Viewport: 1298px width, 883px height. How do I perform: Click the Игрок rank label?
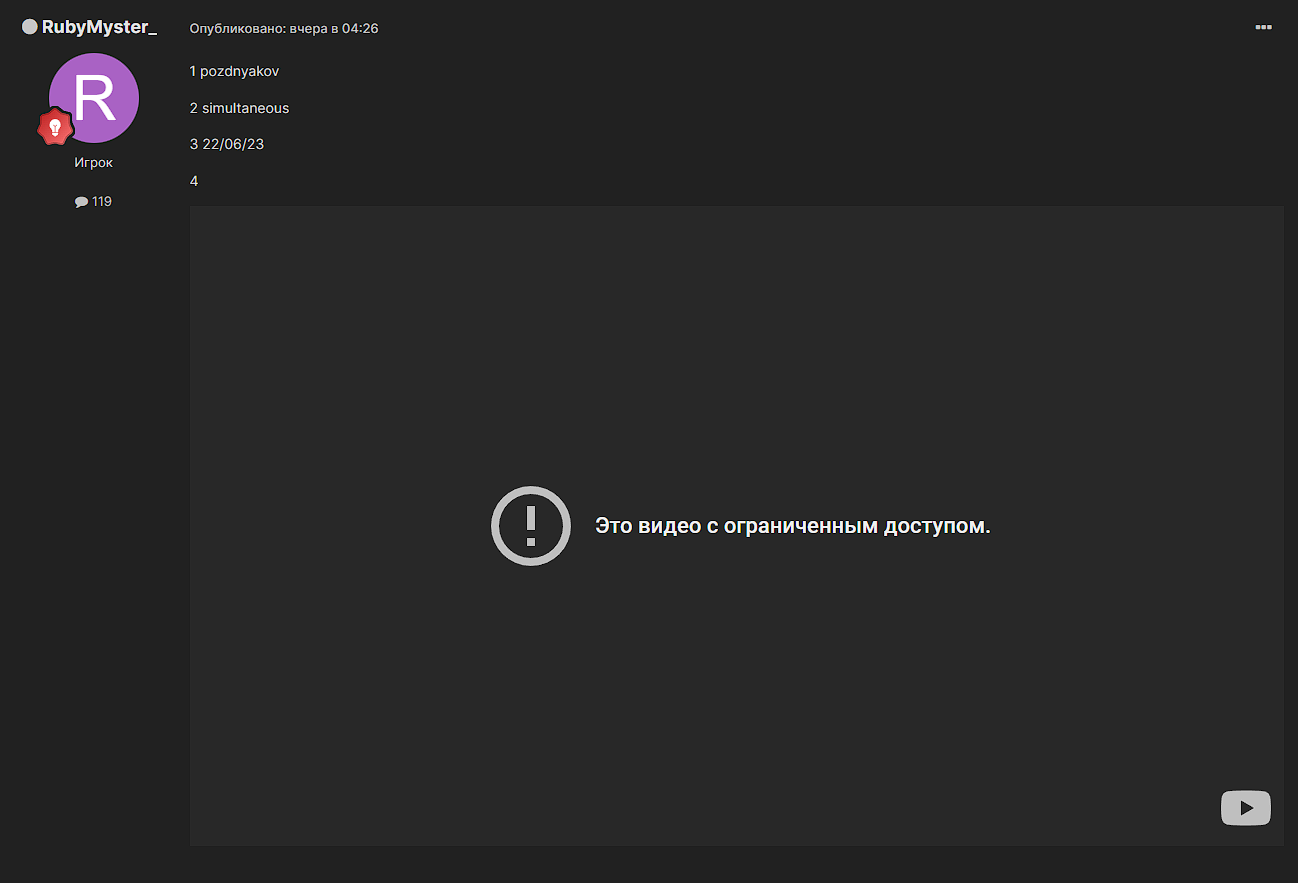(x=94, y=162)
